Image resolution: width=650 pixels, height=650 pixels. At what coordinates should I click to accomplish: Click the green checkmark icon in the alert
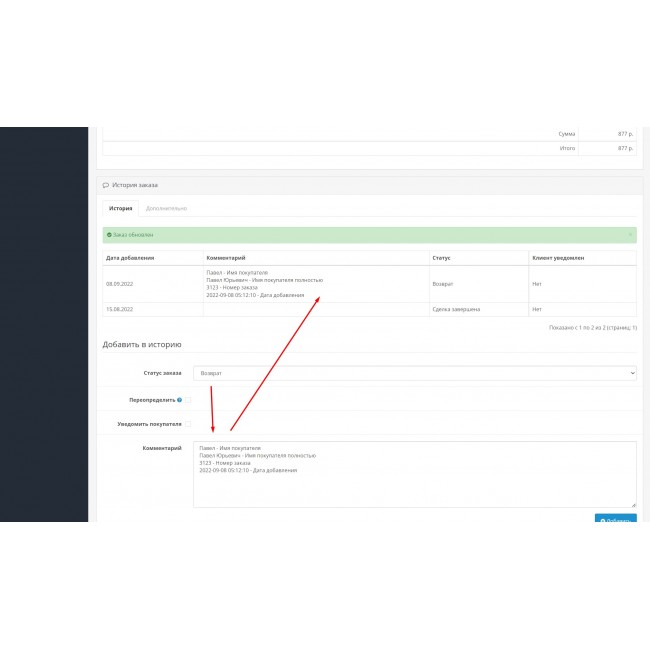point(109,235)
